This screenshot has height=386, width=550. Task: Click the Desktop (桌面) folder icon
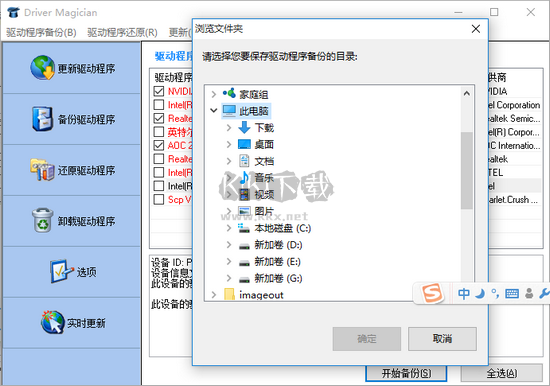pyautogui.click(x=244, y=144)
